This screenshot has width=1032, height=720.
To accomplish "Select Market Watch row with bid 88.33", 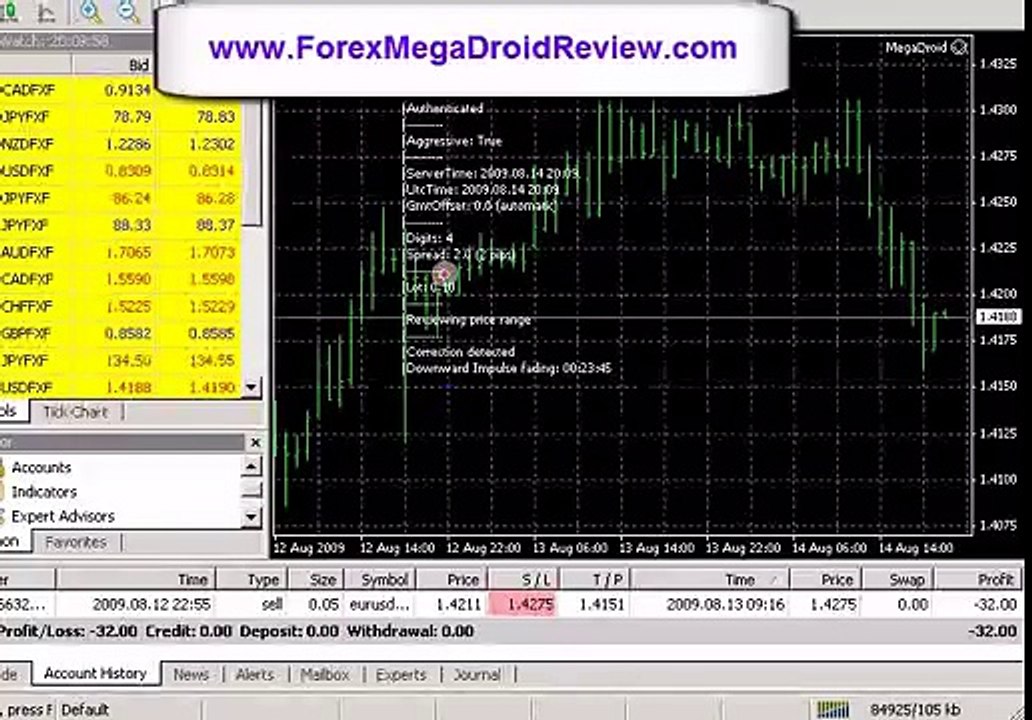I will [120, 225].
